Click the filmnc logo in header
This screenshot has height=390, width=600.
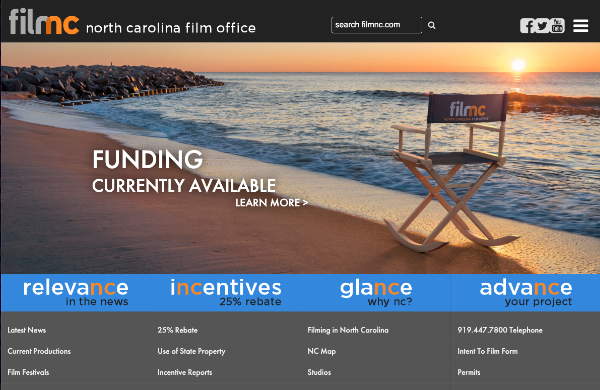44,21
